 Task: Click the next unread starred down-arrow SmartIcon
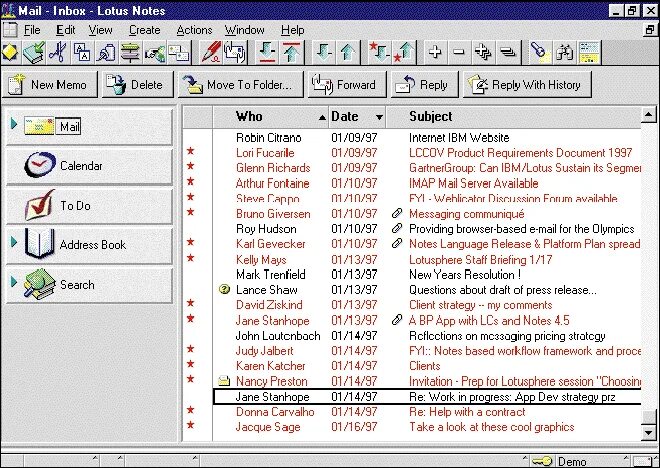379,53
